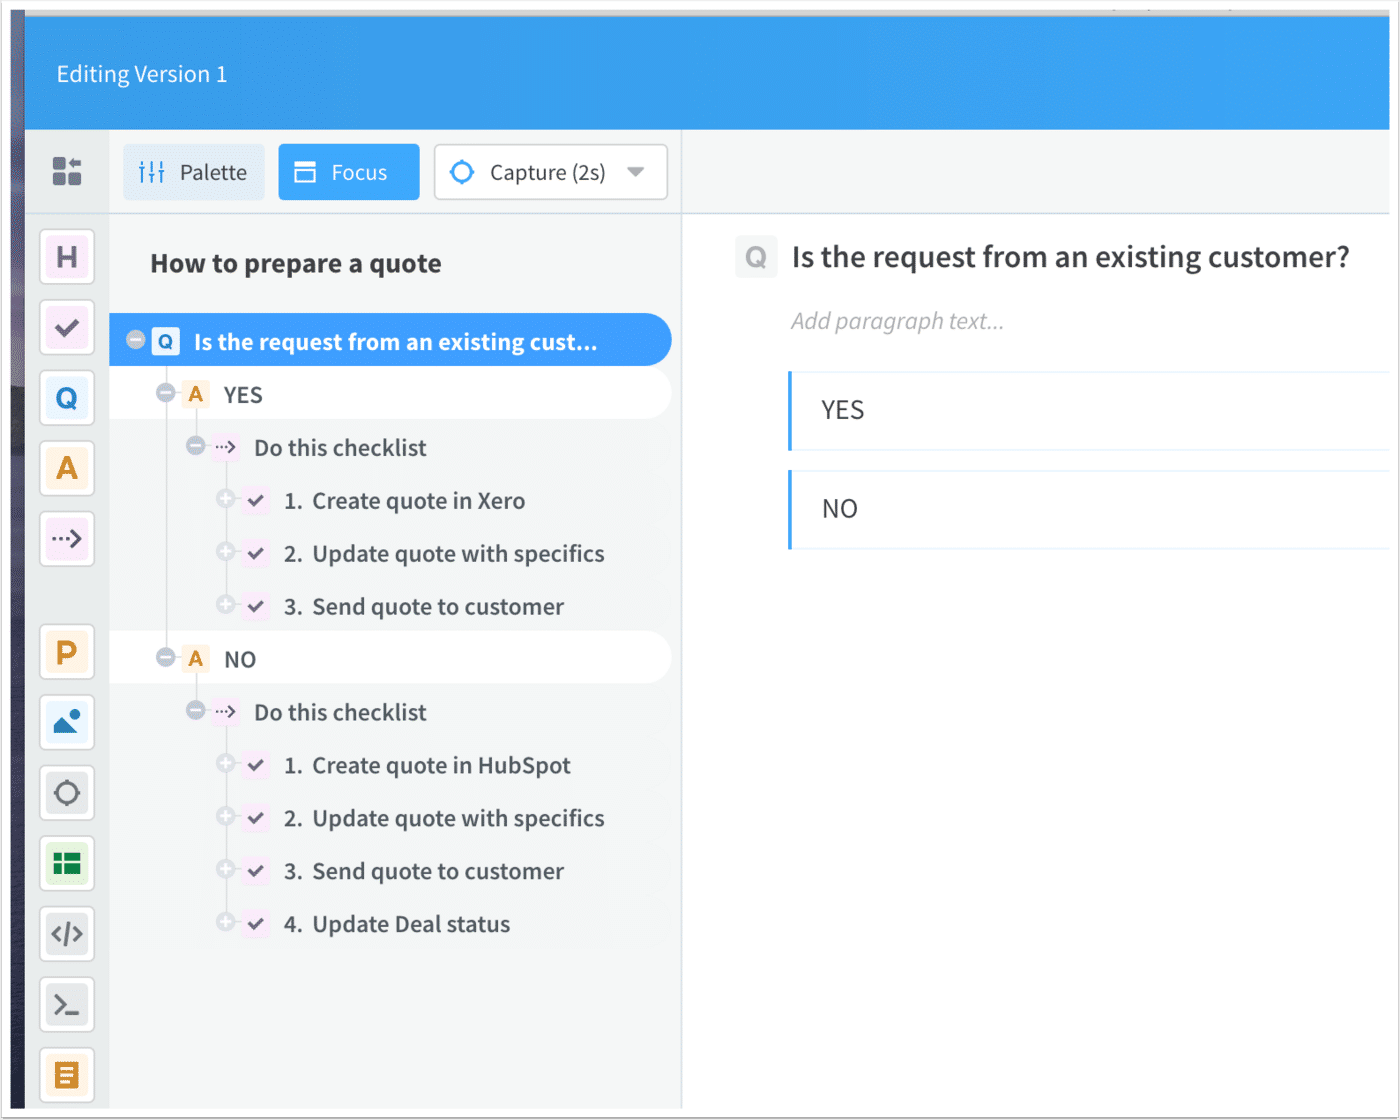Screen dimensions: 1400x1120
Task: Add a Paragraph block using the P icon
Action: 66,651
